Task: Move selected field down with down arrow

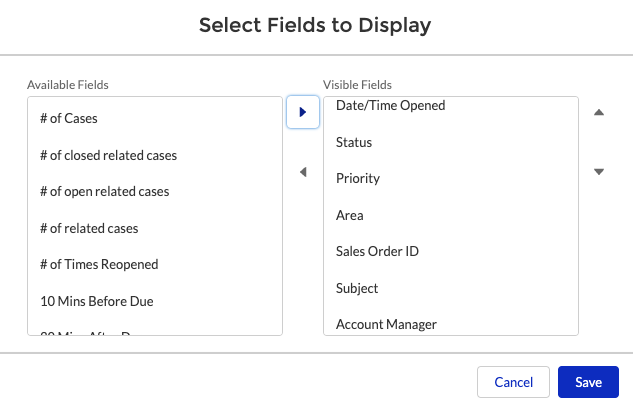Action: tap(599, 172)
